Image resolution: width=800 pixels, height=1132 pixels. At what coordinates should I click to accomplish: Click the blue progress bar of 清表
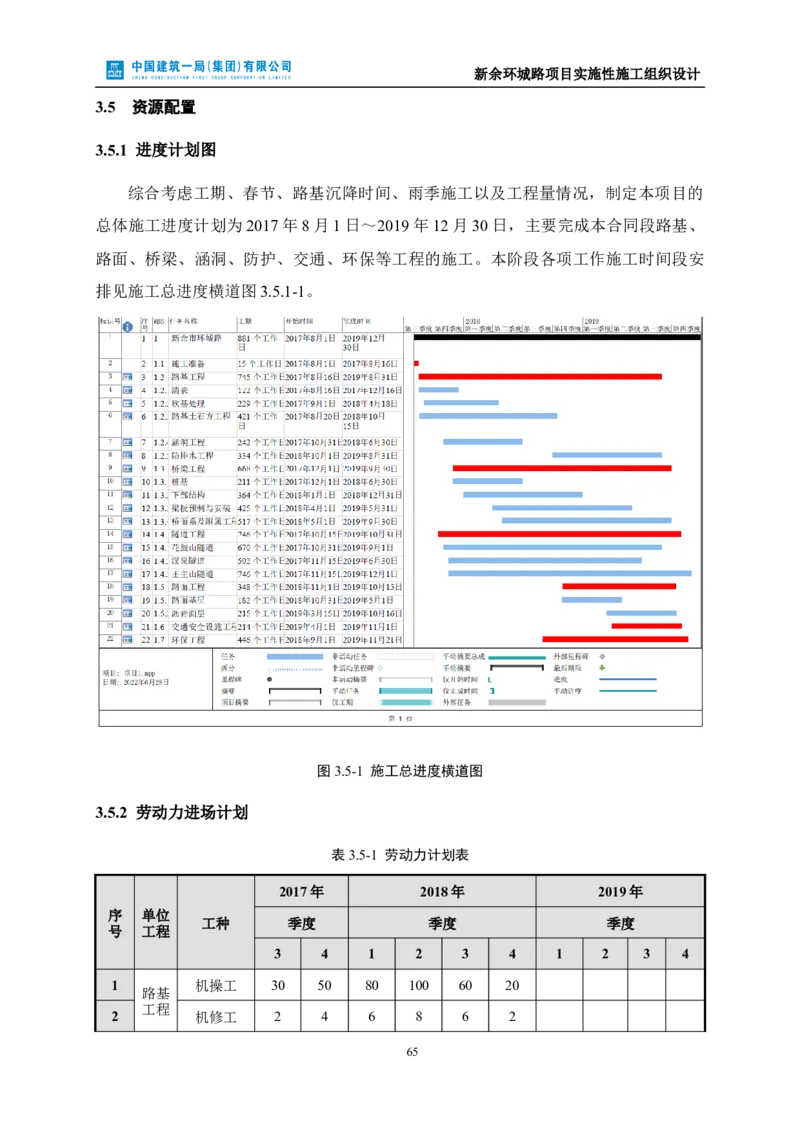tap(440, 391)
